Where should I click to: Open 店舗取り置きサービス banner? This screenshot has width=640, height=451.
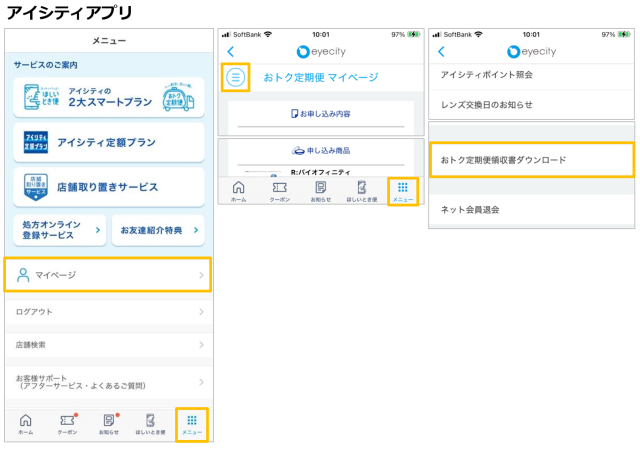(109, 187)
